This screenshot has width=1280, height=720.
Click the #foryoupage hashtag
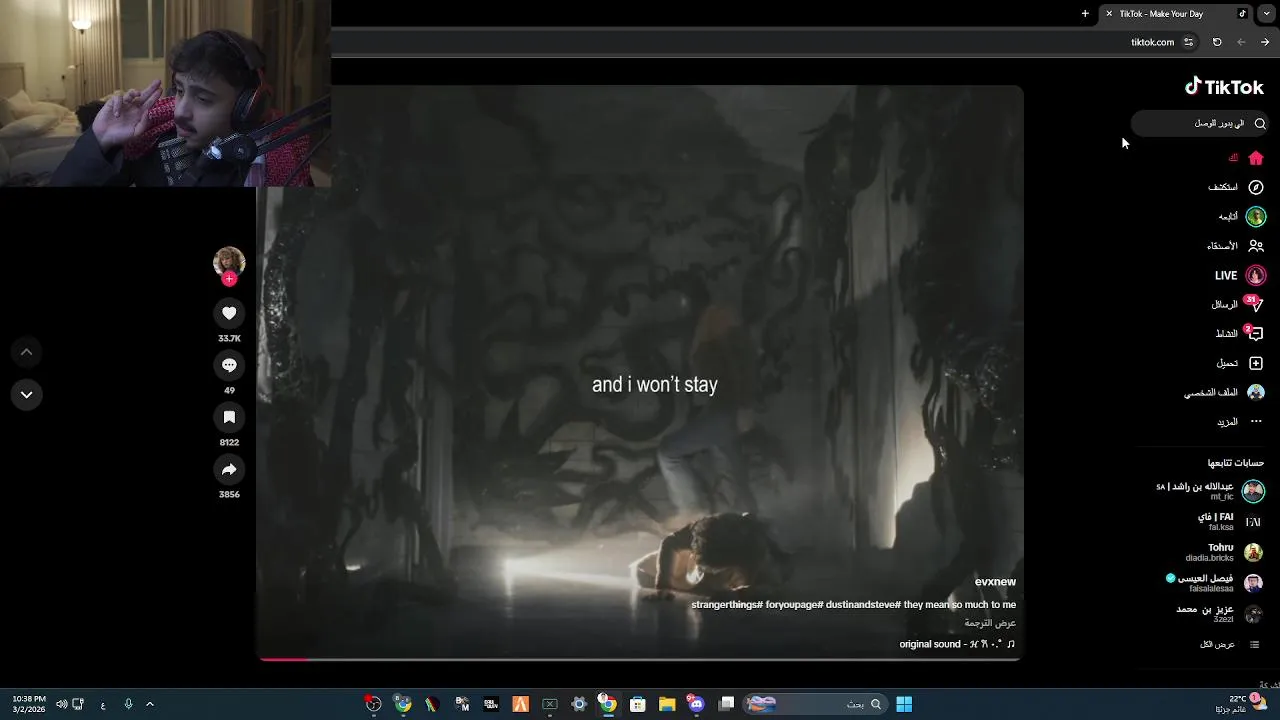point(795,605)
